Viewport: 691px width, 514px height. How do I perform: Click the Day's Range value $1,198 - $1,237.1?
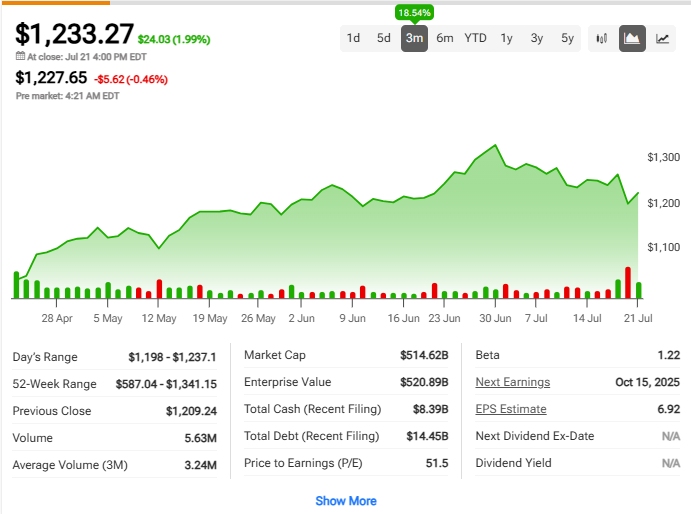pos(172,357)
